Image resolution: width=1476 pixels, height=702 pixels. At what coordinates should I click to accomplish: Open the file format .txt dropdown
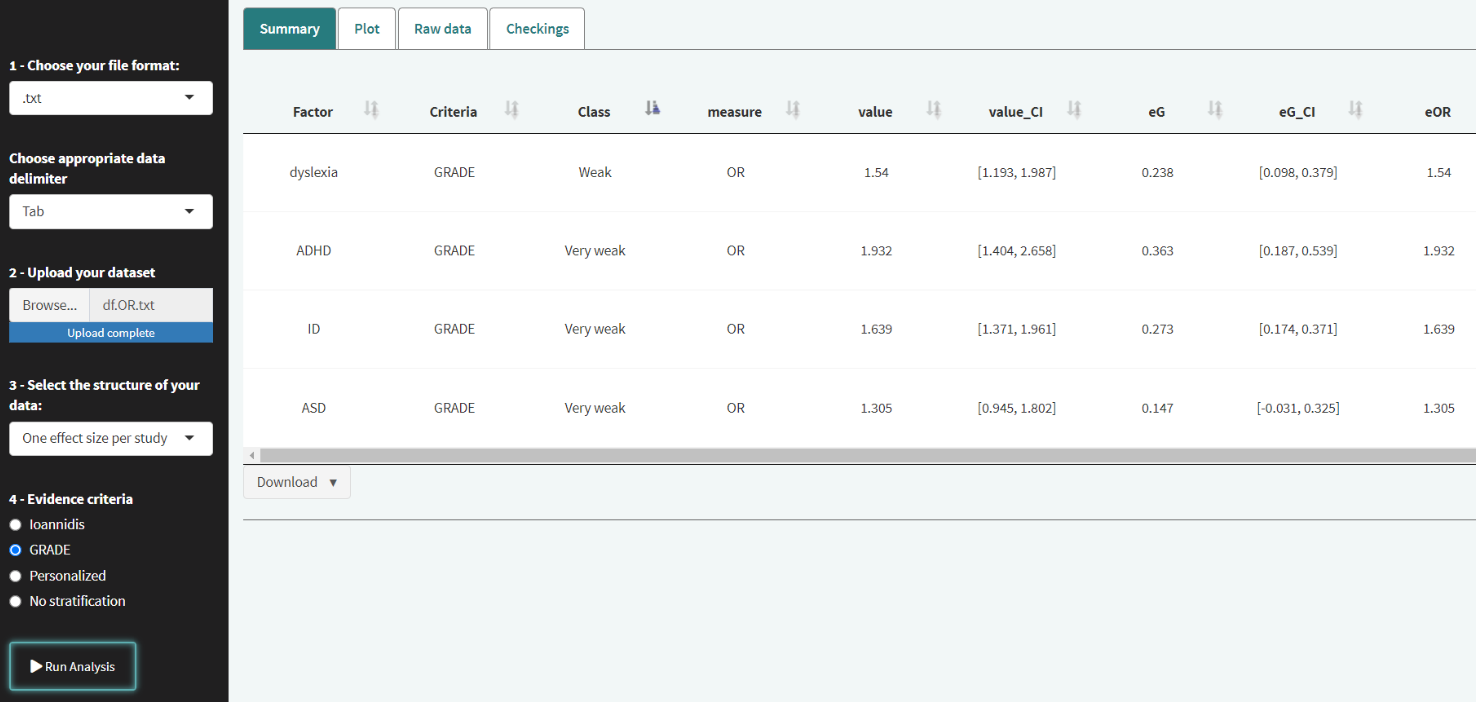click(111, 98)
